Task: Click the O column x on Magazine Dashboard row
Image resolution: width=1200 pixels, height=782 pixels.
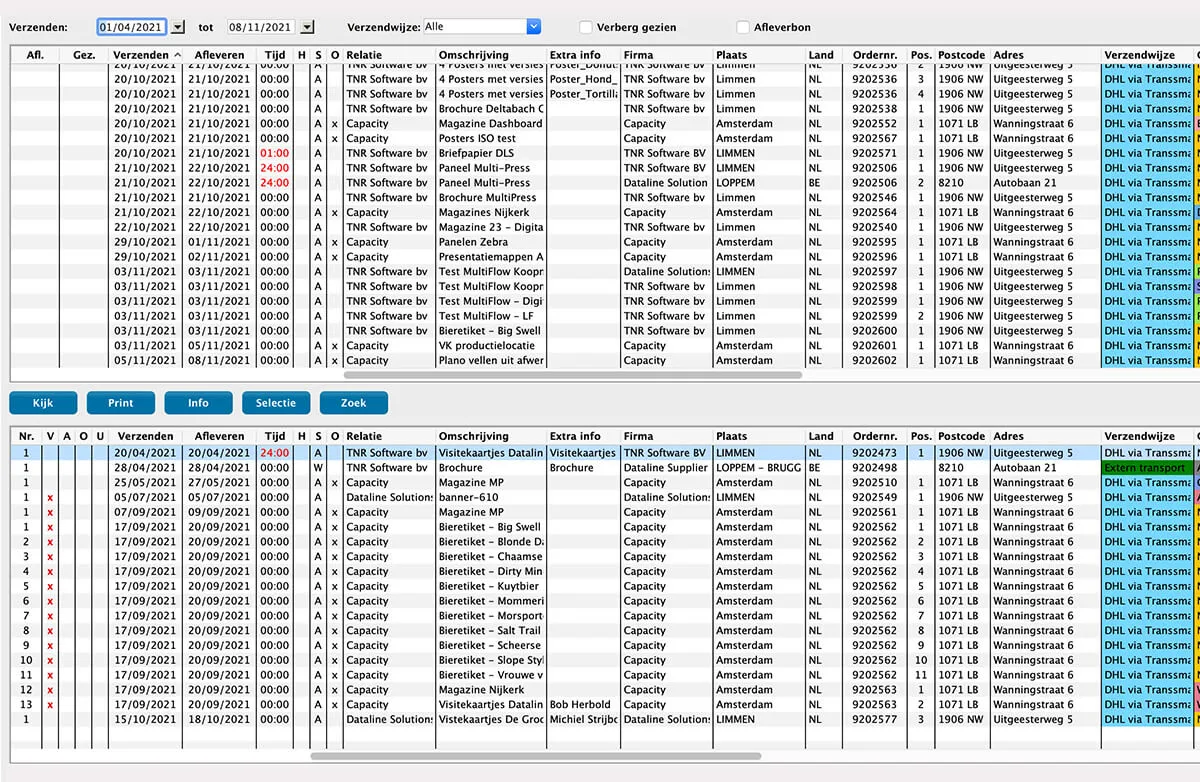Action: (x=335, y=124)
